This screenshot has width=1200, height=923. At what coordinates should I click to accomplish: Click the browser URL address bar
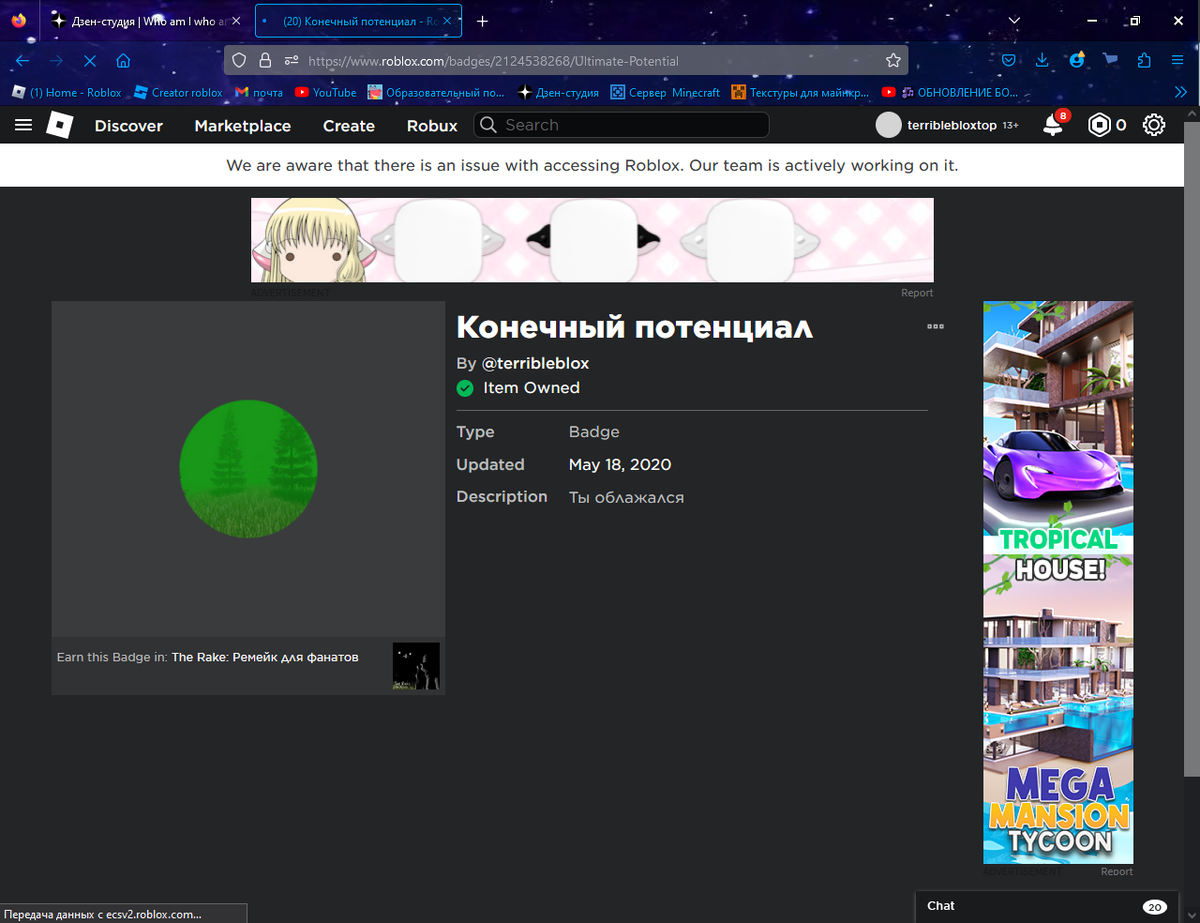(x=565, y=61)
